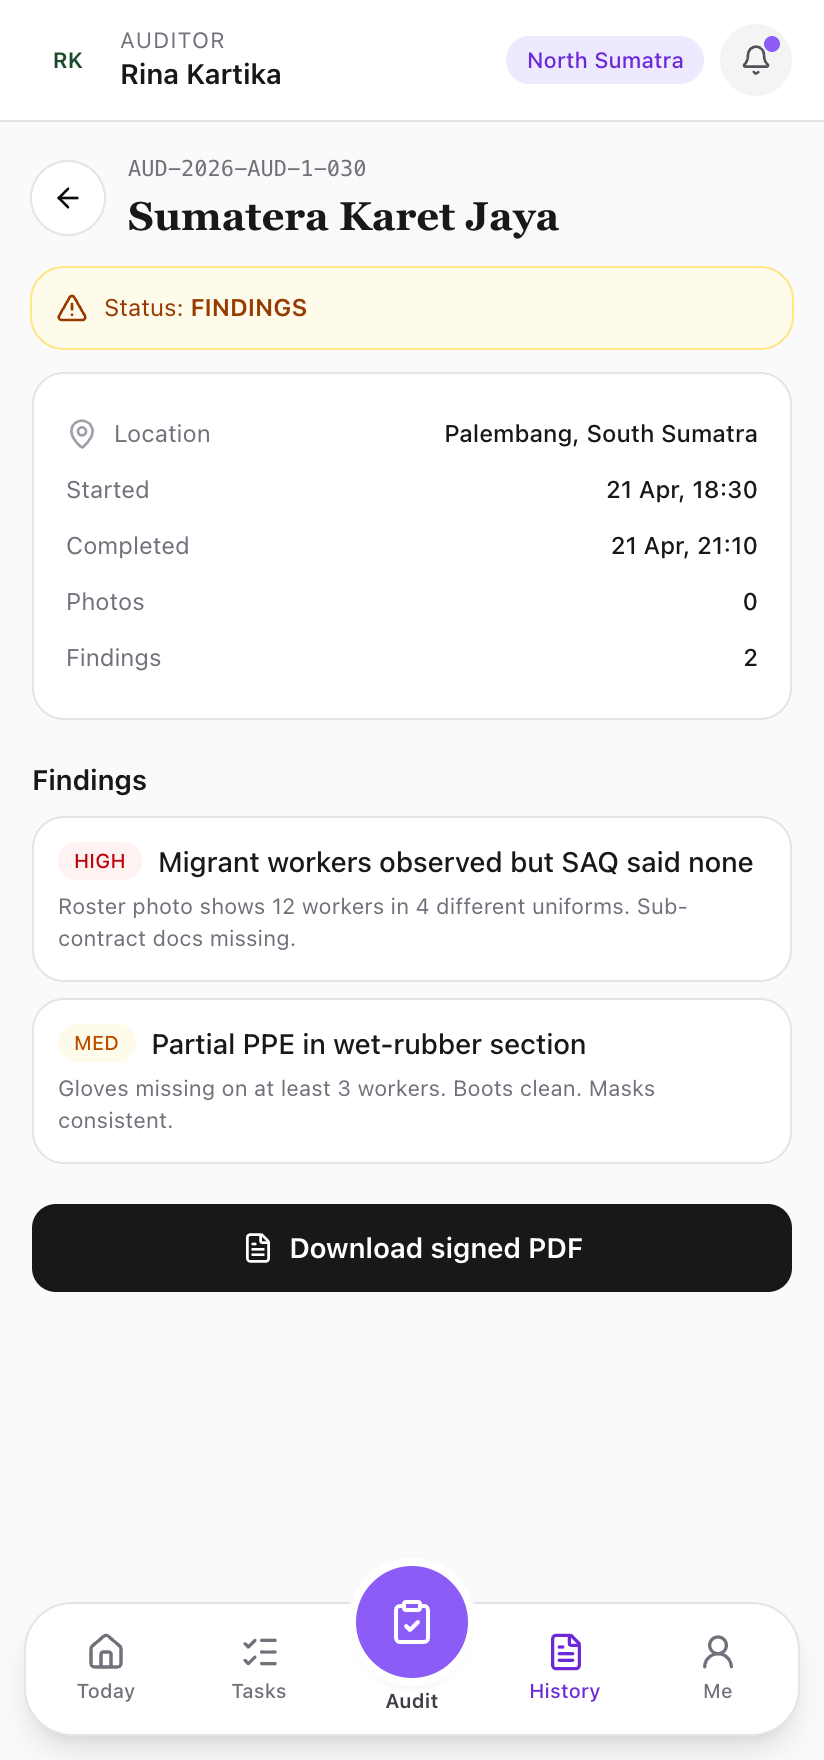The width and height of the screenshot is (824, 1760).
Task: Tap the location pin icon
Action: point(82,434)
